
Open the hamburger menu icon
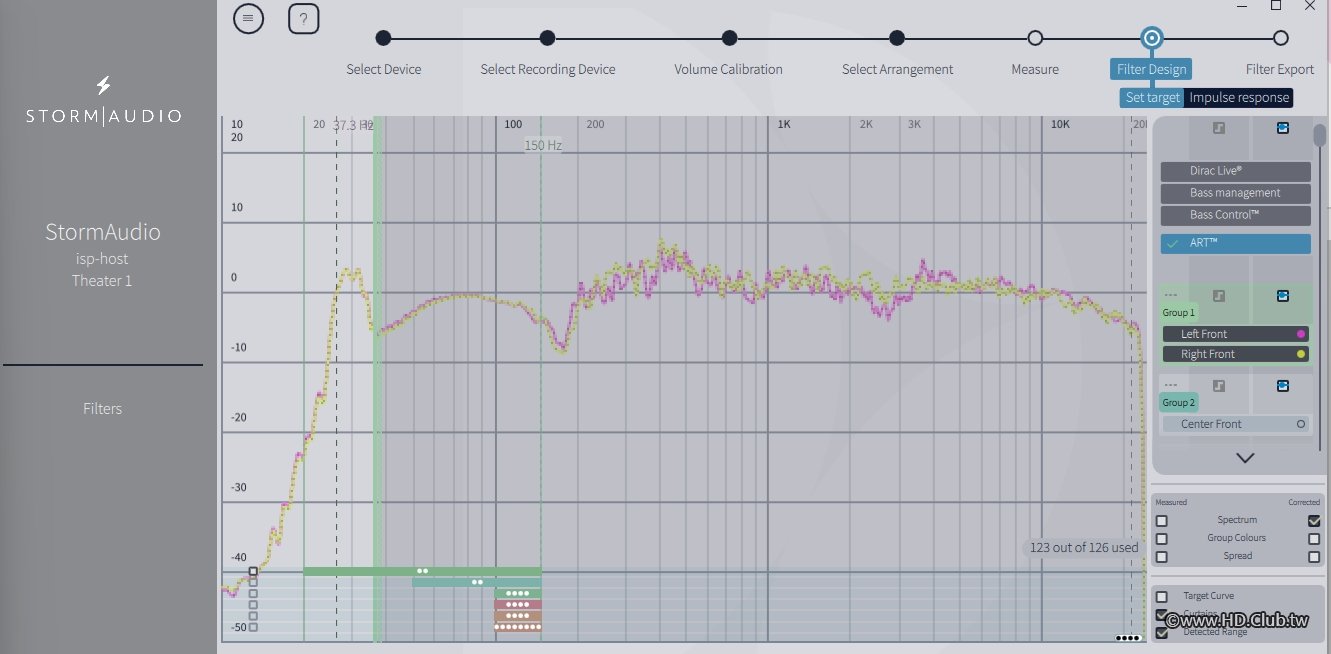pos(248,18)
